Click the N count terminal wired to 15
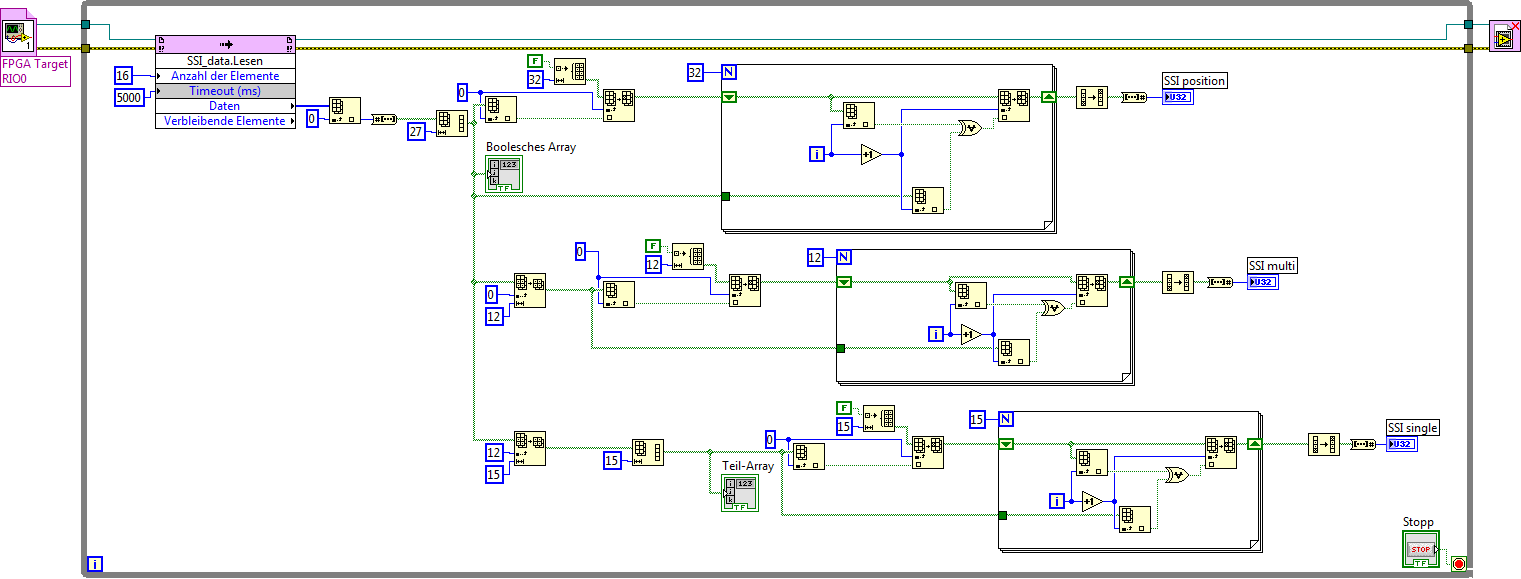The height and width of the screenshot is (579, 1521). tap(1006, 419)
